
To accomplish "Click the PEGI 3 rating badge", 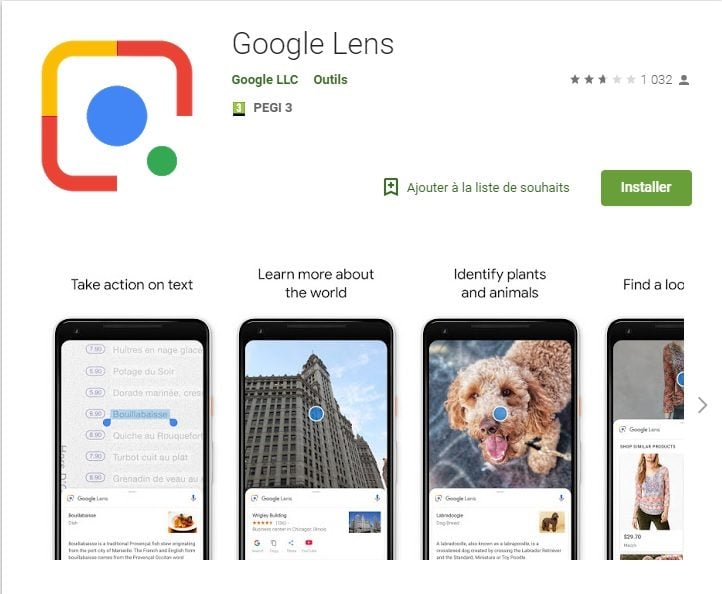I will click(239, 108).
